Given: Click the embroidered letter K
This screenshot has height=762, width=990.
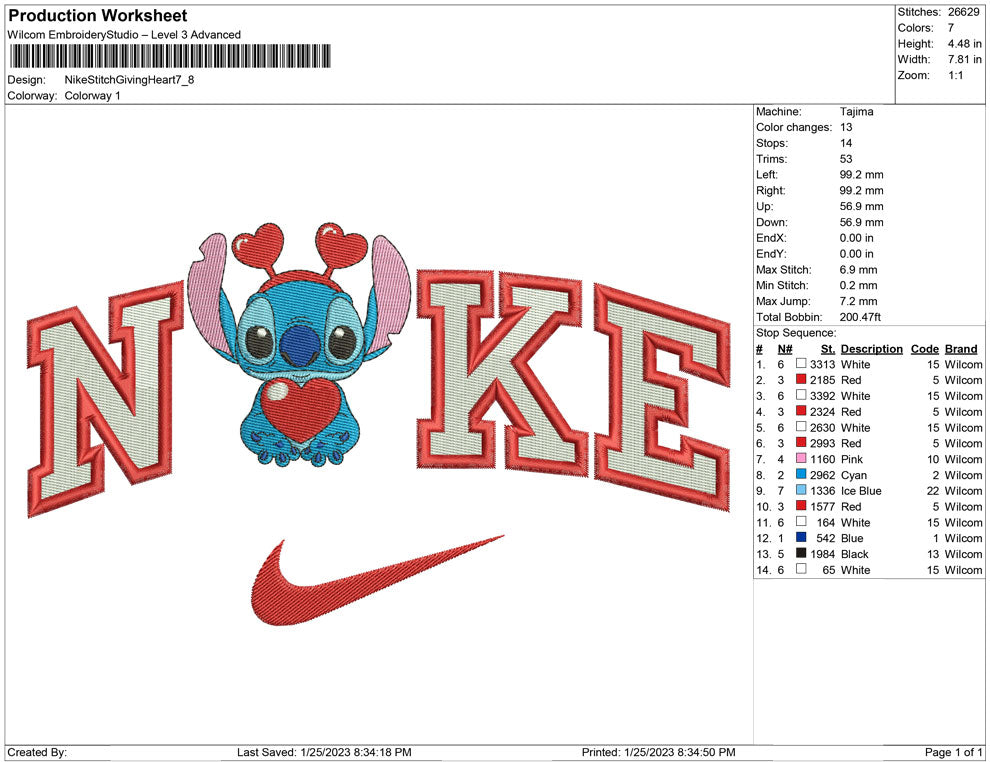Looking at the screenshot, I should (x=503, y=372).
